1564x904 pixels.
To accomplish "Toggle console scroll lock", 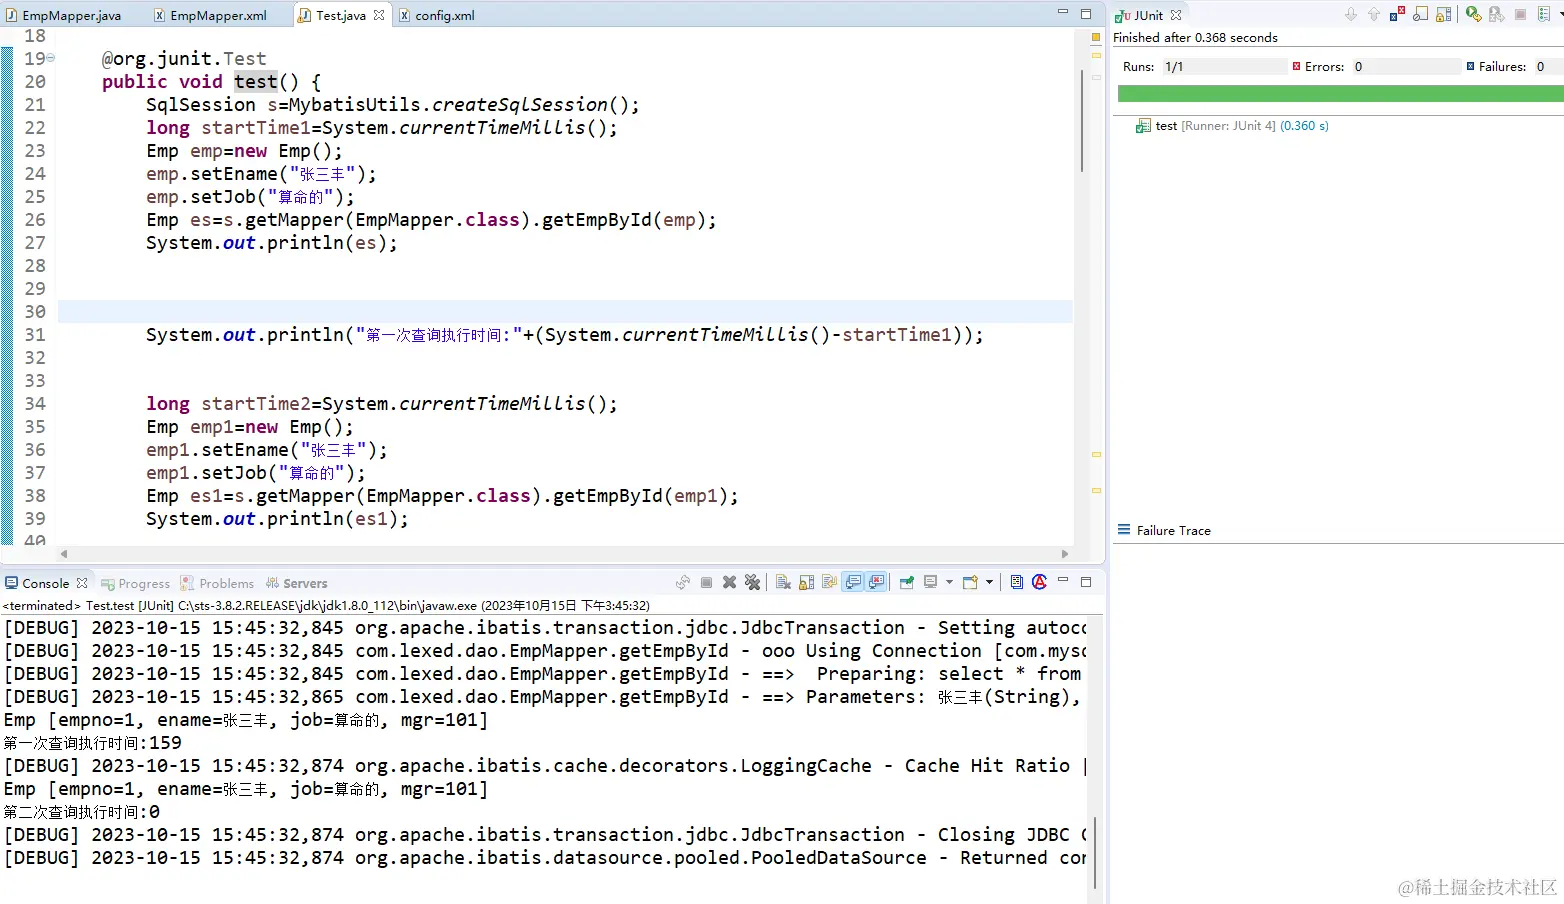I will [x=806, y=582].
